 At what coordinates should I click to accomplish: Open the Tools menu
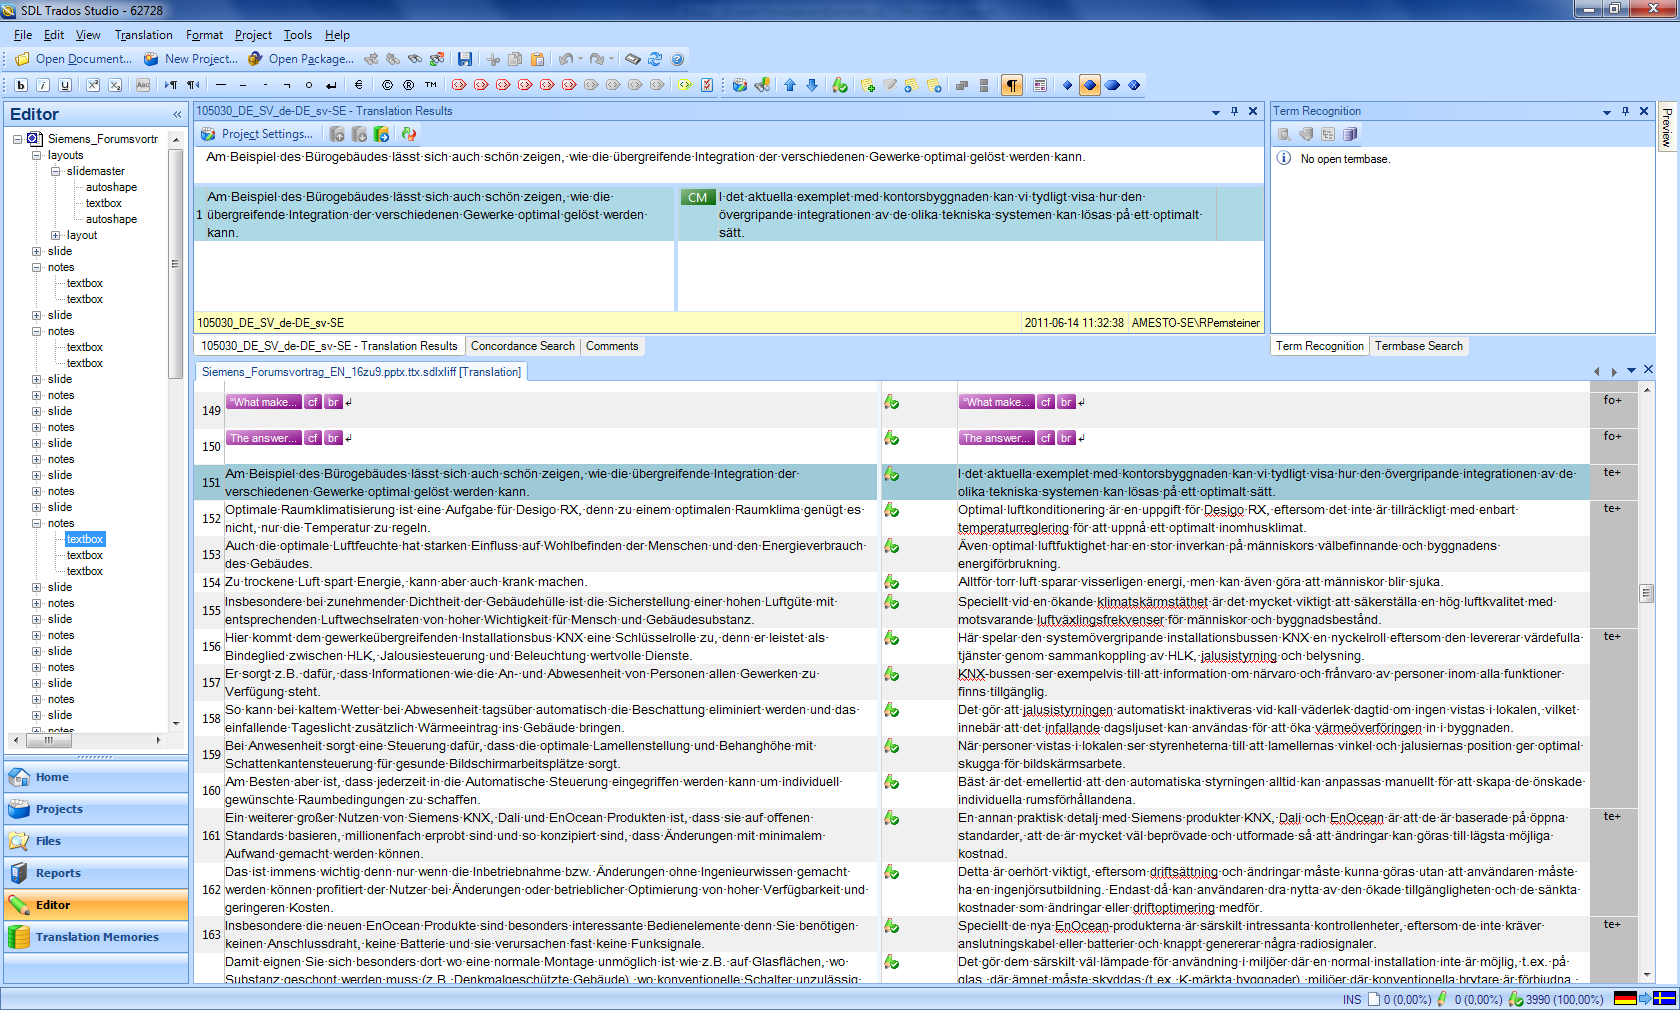[x=297, y=35]
